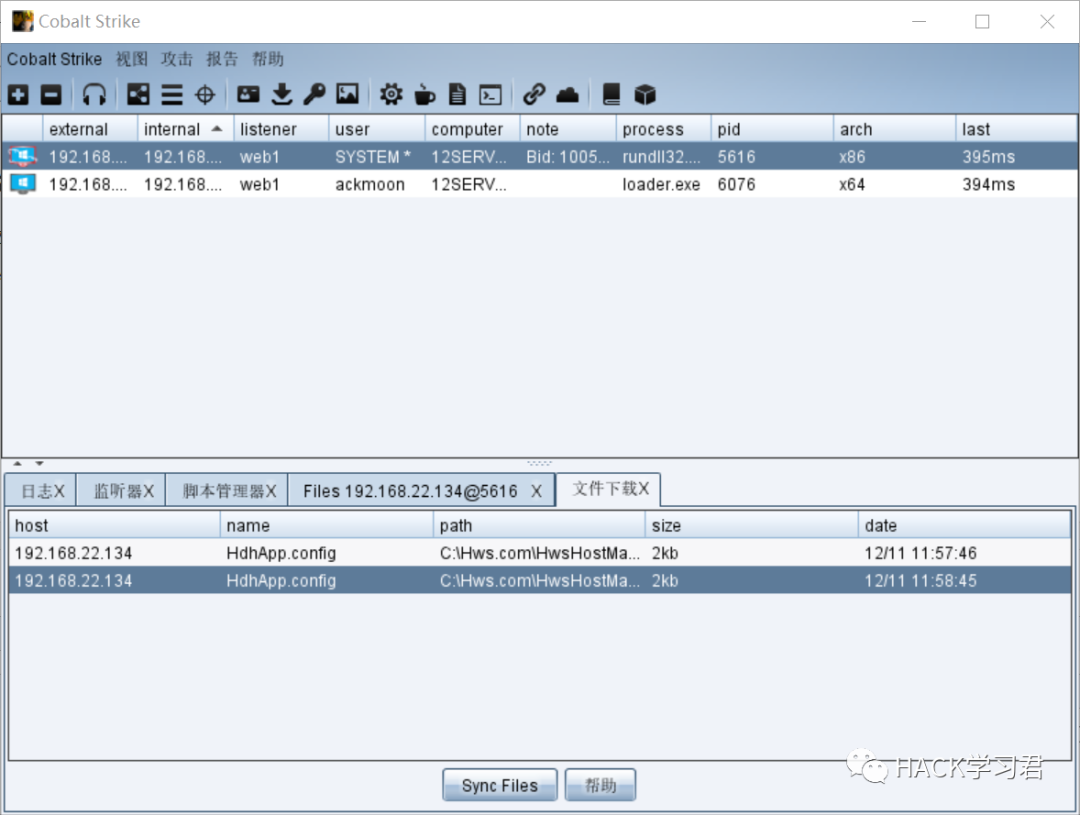Click the Sync Files button

[x=499, y=785]
